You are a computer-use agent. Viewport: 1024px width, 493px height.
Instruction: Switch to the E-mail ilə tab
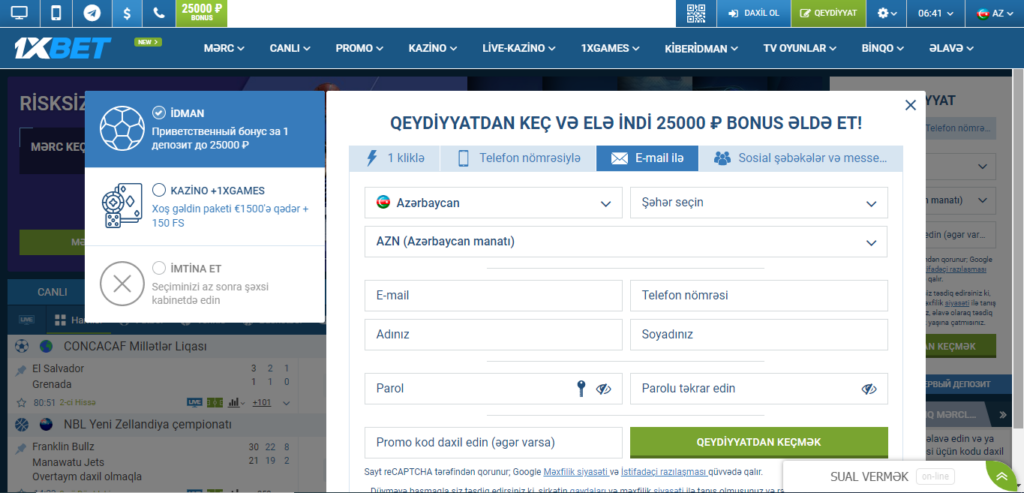[647, 158]
